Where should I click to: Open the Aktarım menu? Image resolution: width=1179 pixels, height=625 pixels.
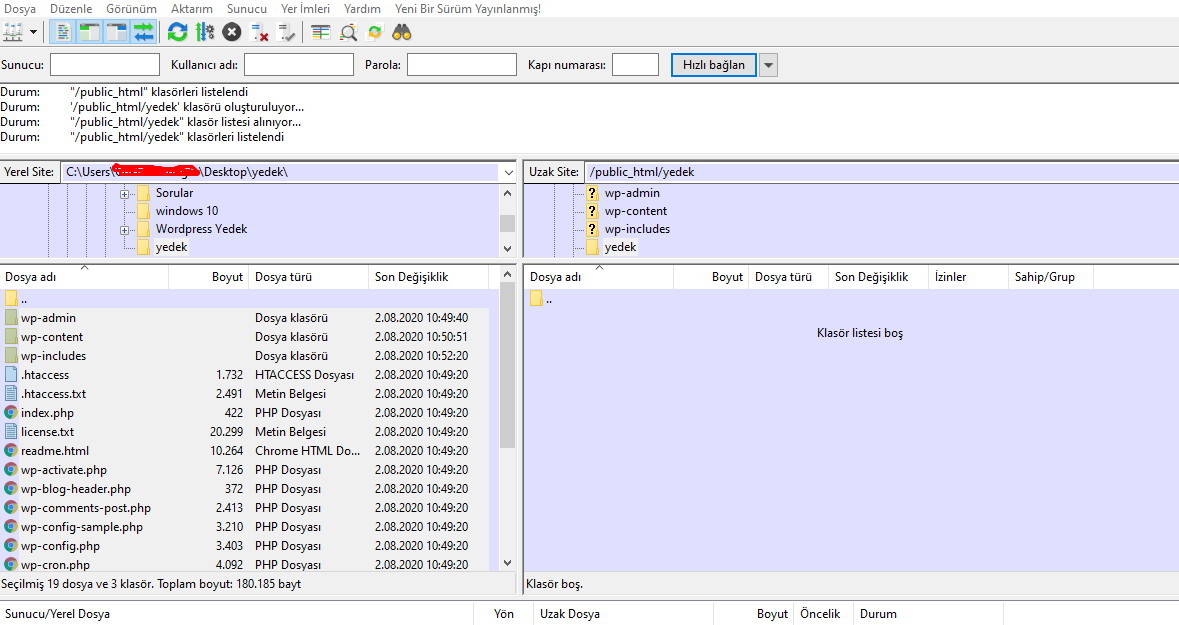(192, 9)
